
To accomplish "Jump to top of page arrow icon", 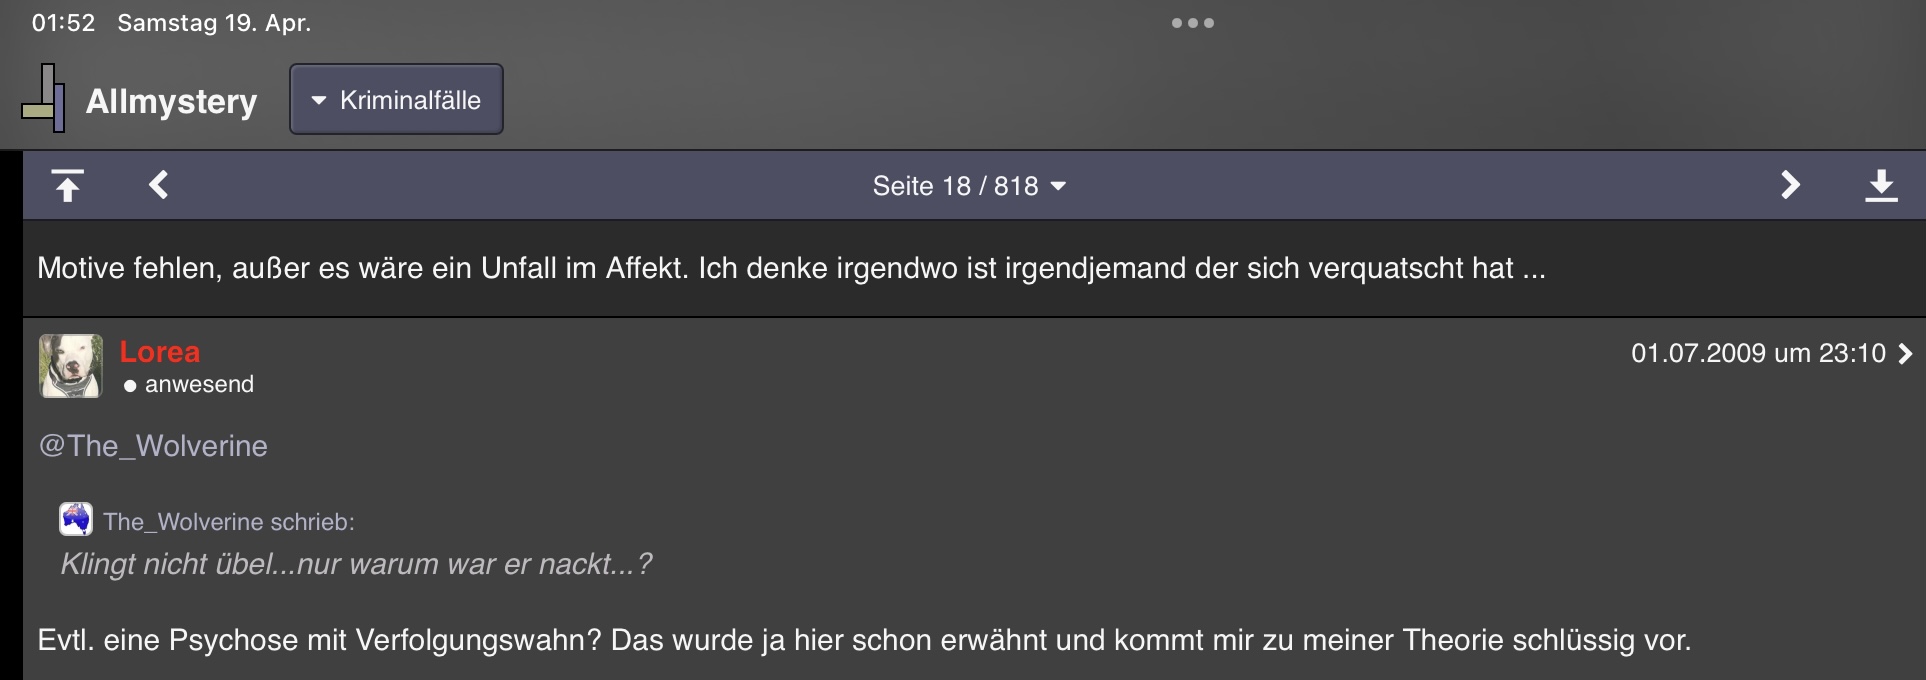I will tap(67, 186).
